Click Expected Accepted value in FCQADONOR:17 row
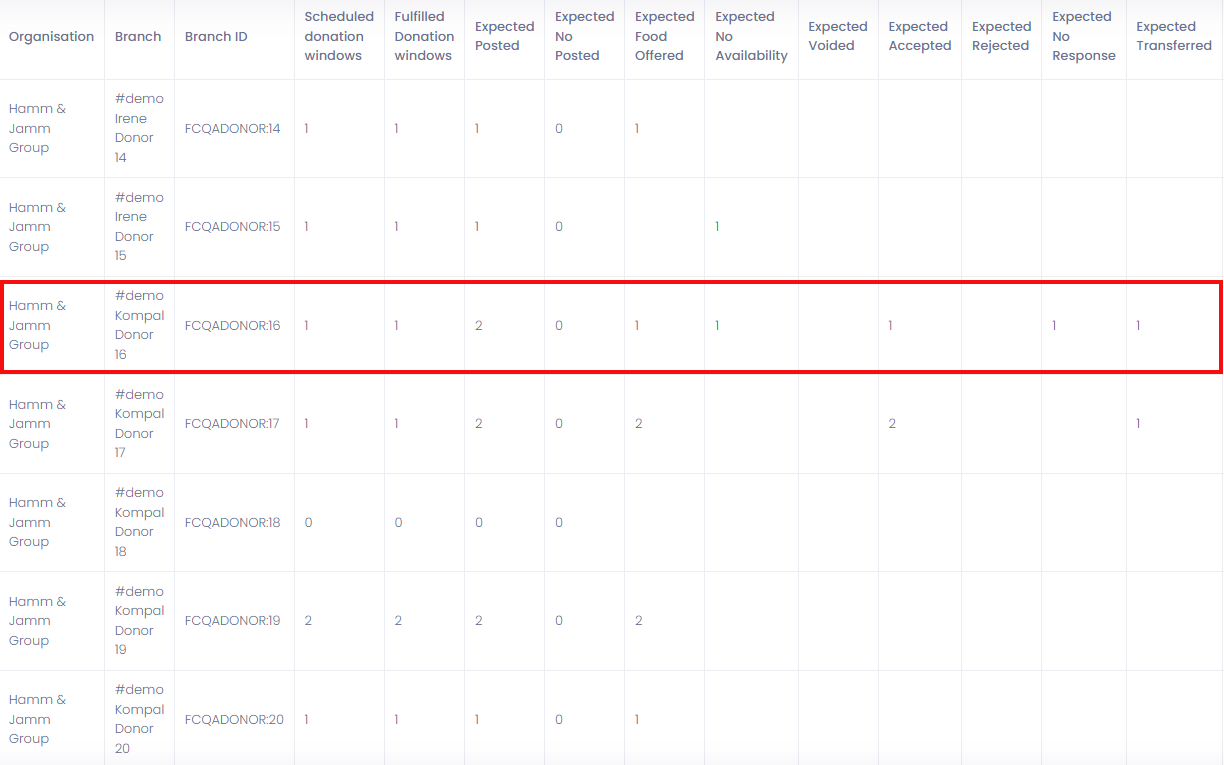Screen dimensions: 1224x765 click(x=892, y=424)
